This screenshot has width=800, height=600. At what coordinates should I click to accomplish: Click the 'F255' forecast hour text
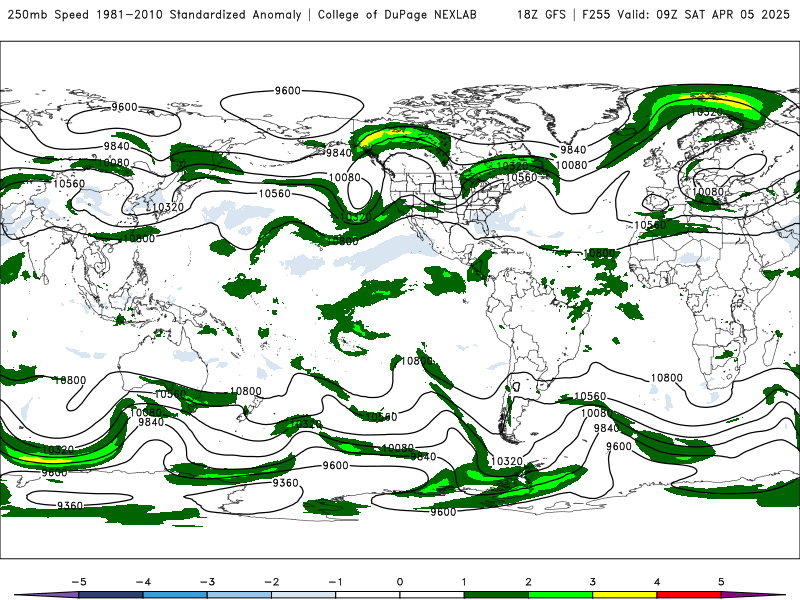596,15
